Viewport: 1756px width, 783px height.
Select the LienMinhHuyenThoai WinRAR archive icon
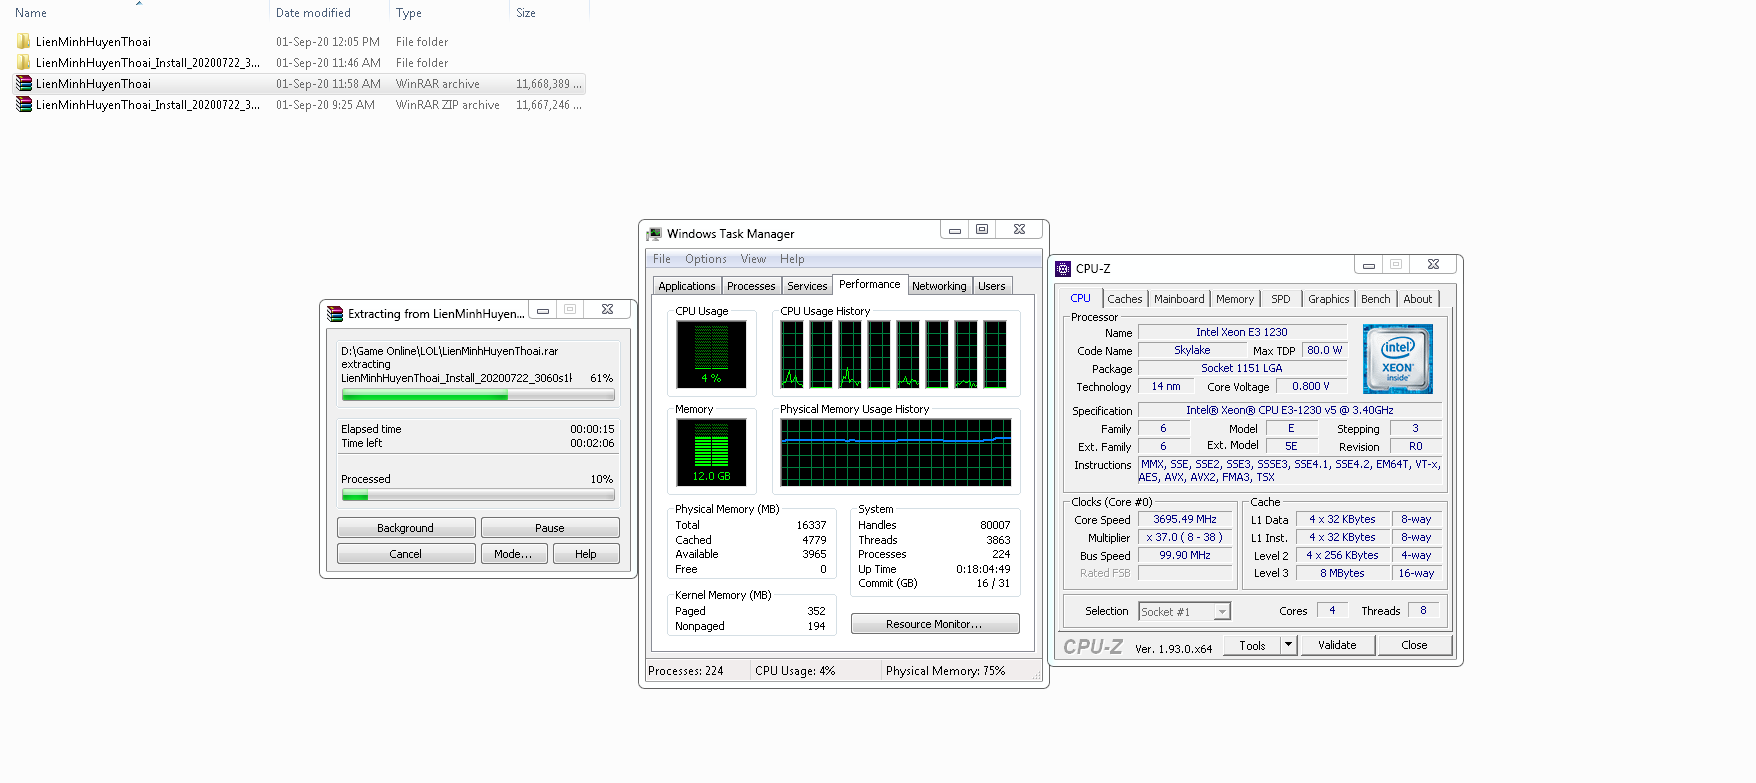23,84
